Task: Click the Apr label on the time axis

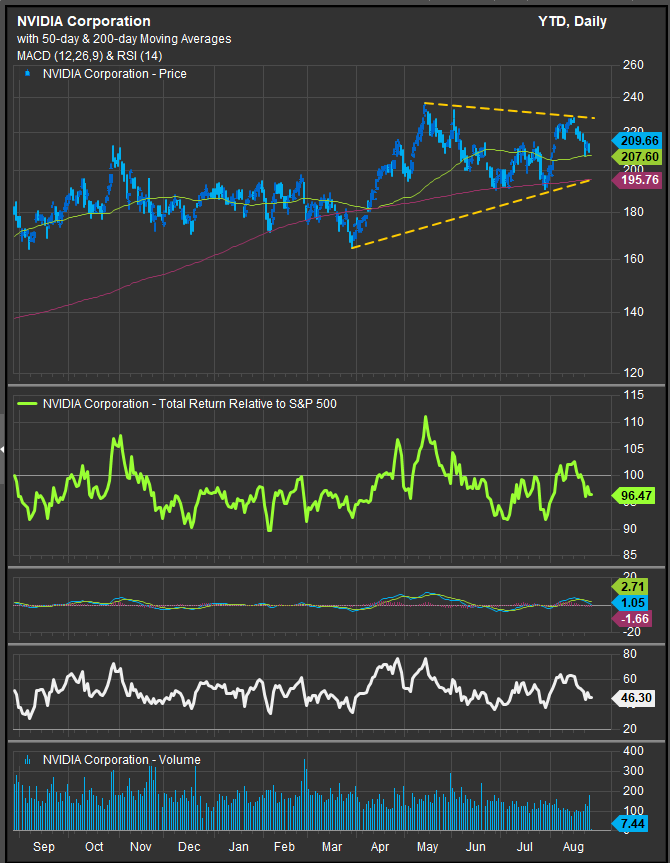Action: click(380, 847)
